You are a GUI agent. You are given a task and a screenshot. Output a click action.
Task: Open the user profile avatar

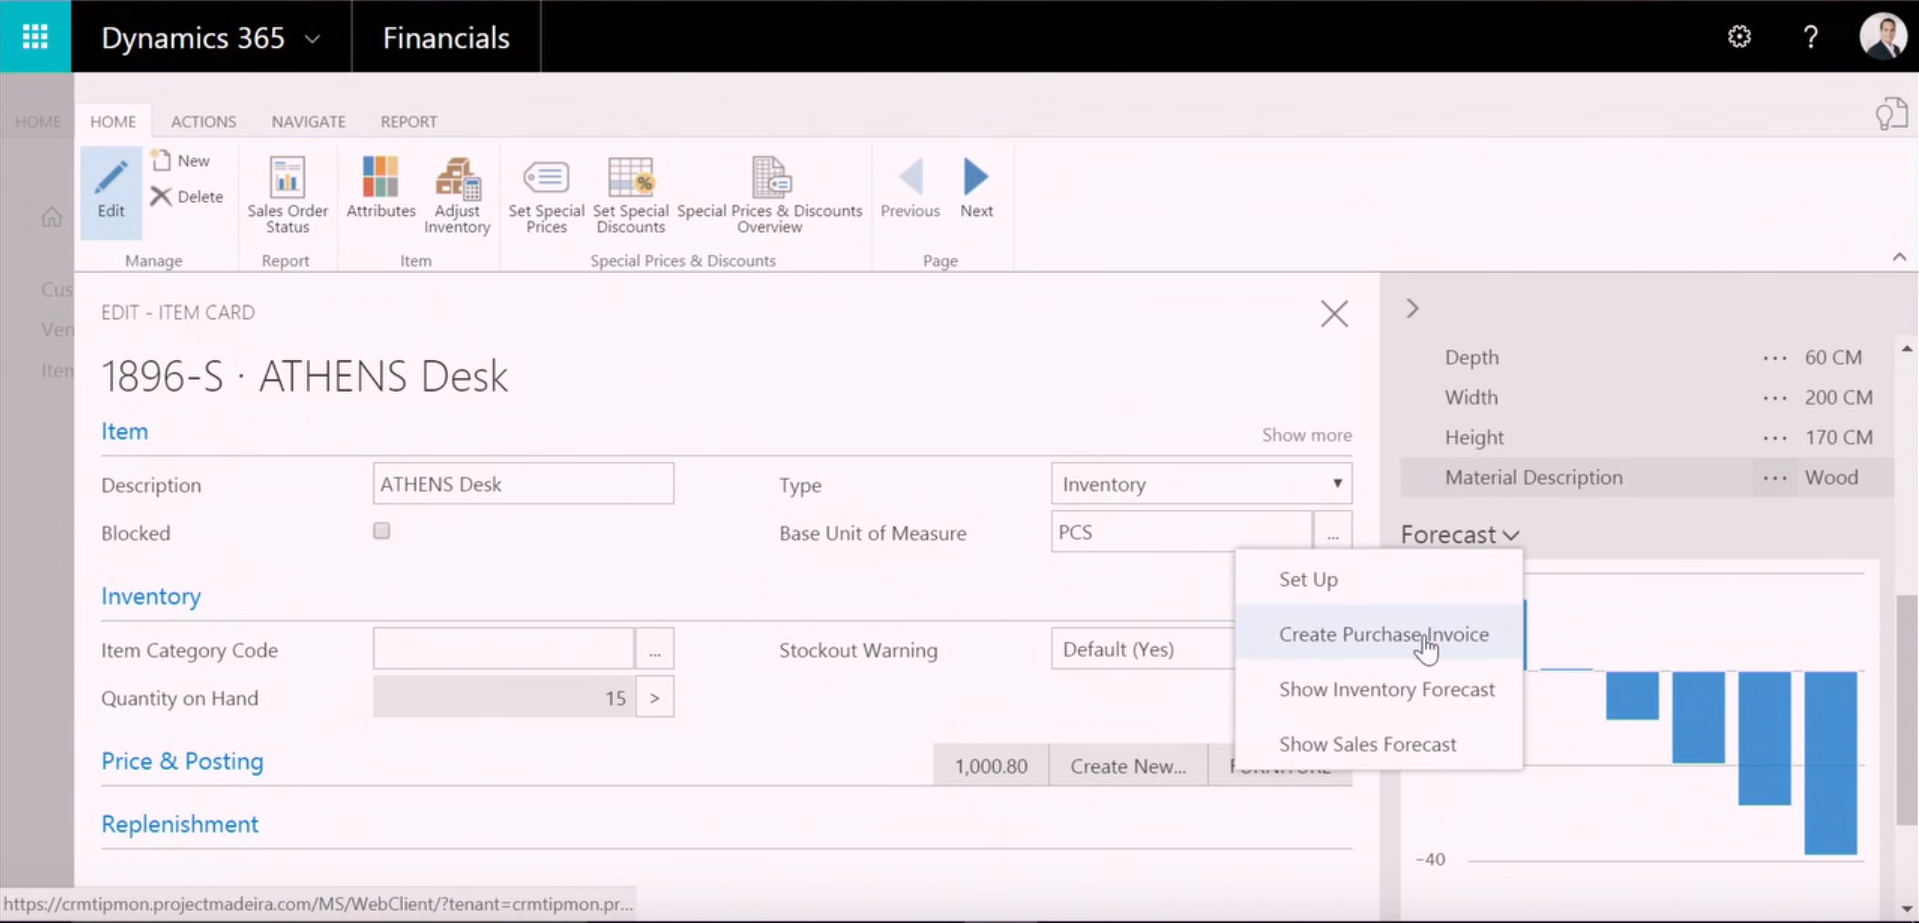[1883, 37]
